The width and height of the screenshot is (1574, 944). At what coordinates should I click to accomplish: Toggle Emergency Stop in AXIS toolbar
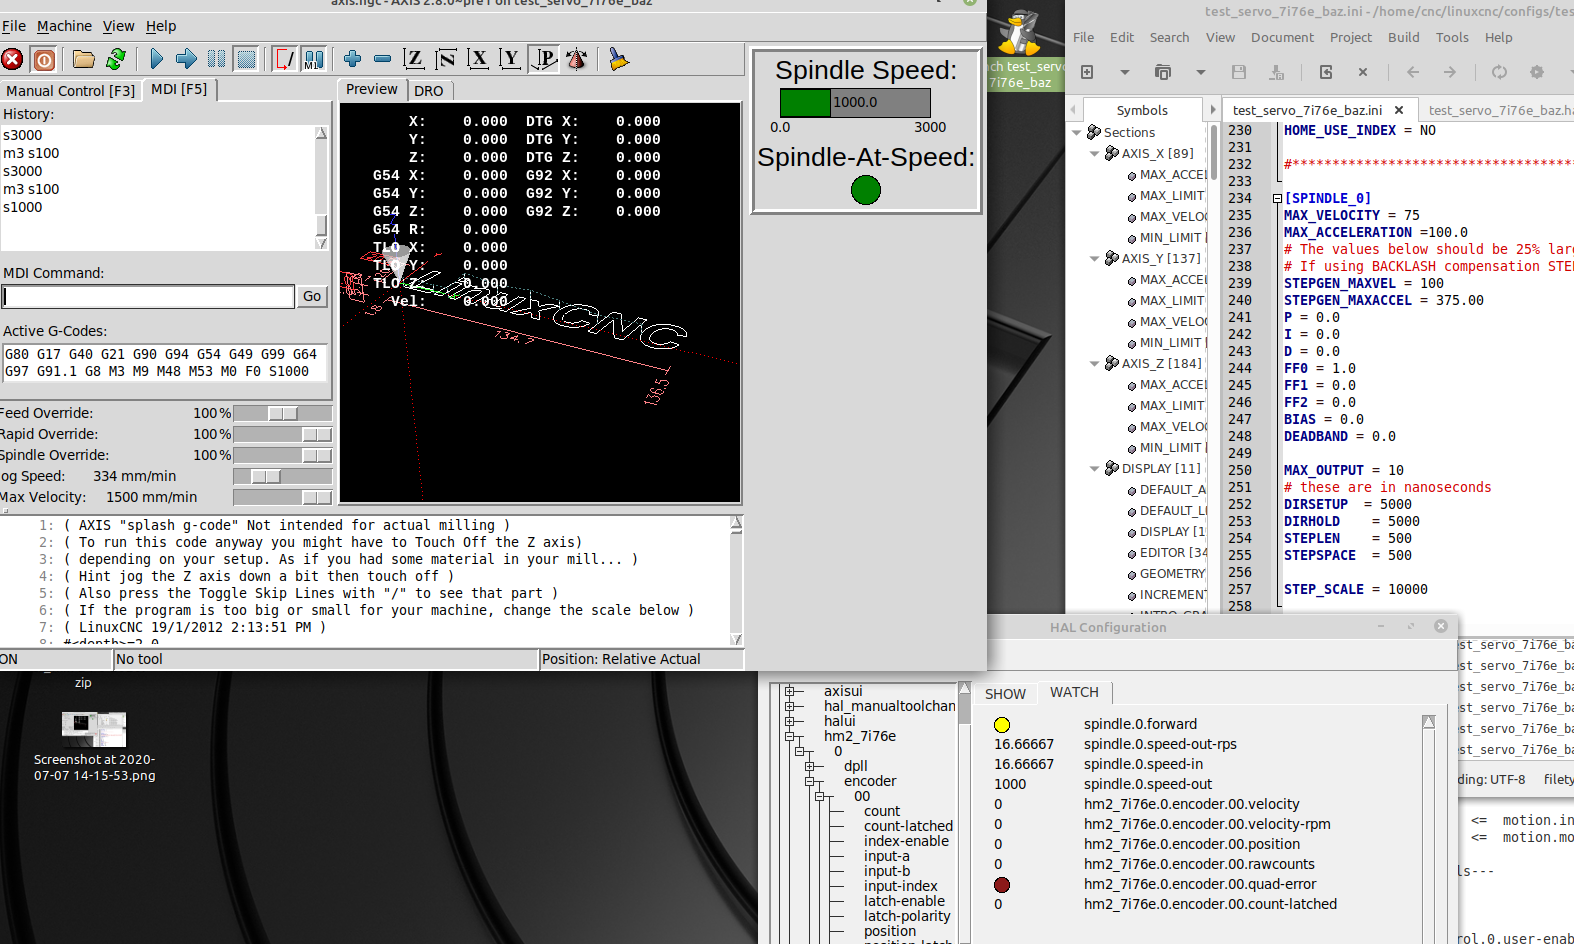click(13, 60)
